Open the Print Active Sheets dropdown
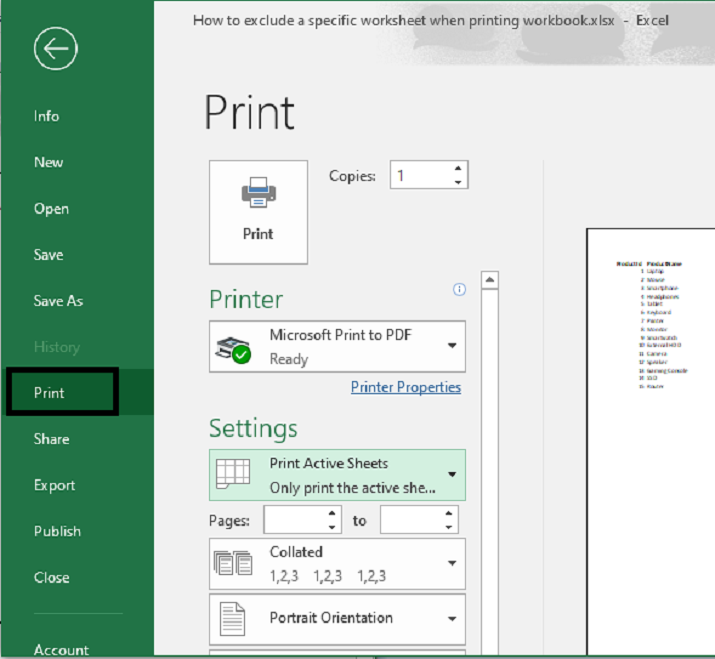The image size is (715, 659). (452, 475)
